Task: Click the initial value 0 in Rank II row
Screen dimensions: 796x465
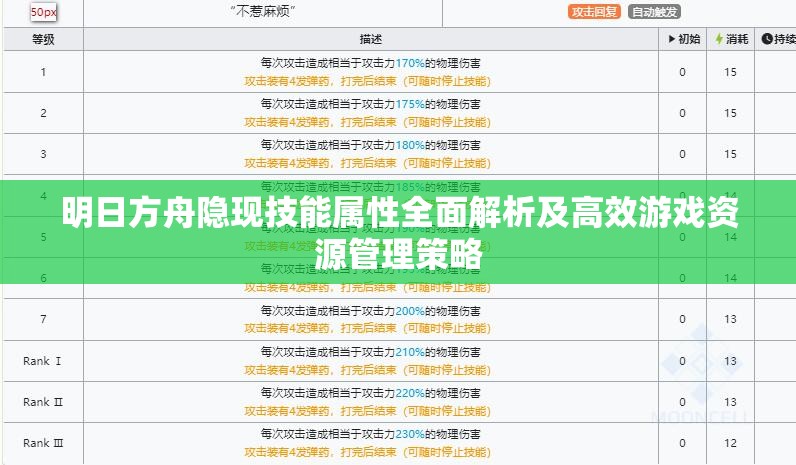Action: [x=682, y=402]
